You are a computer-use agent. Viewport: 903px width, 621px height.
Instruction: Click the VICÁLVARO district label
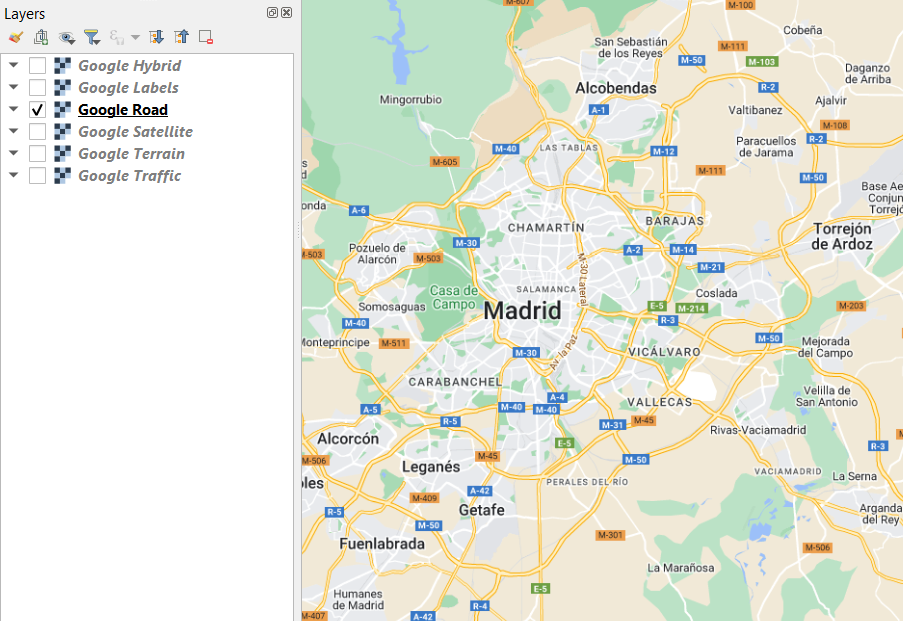(x=664, y=352)
